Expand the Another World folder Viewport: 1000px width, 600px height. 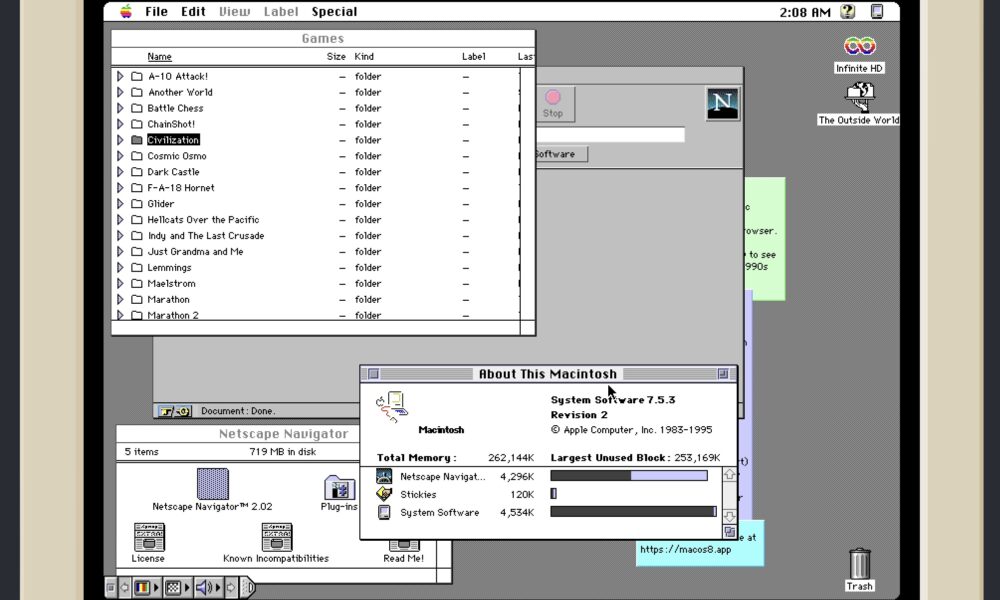pyautogui.click(x=120, y=92)
